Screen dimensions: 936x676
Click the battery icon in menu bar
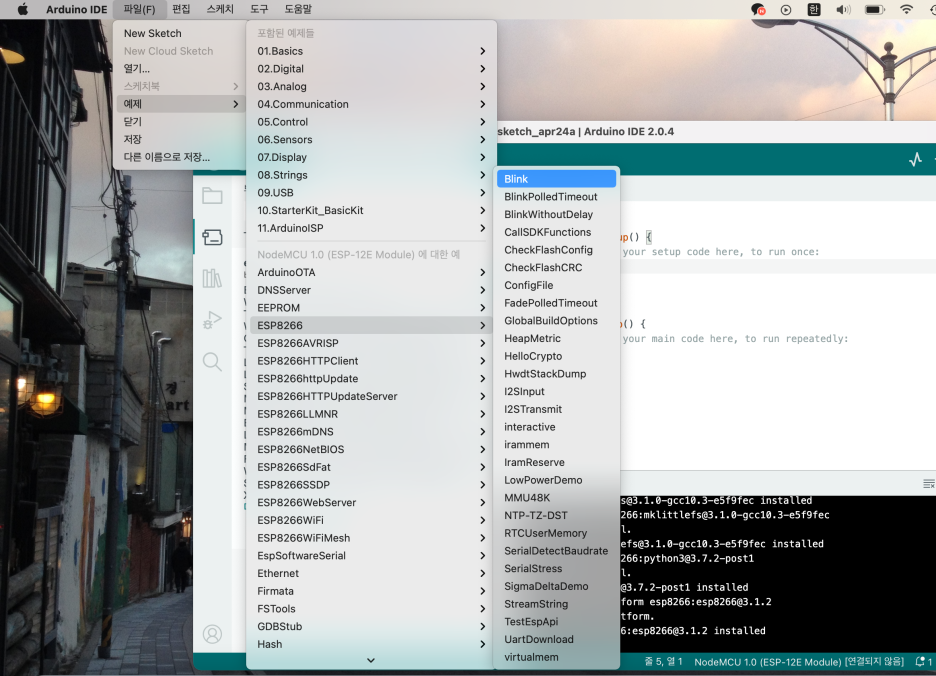[x=875, y=9]
